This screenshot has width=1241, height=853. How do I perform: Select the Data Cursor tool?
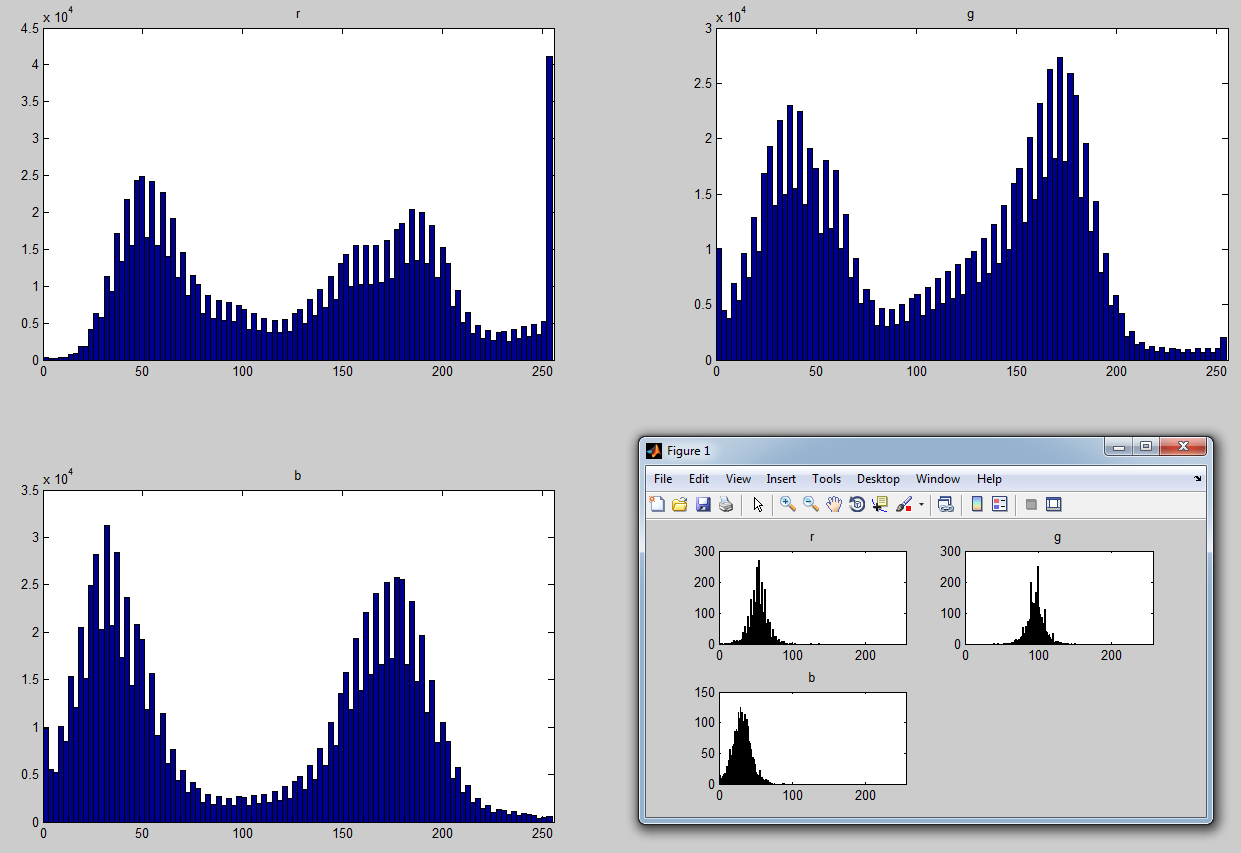coord(880,505)
